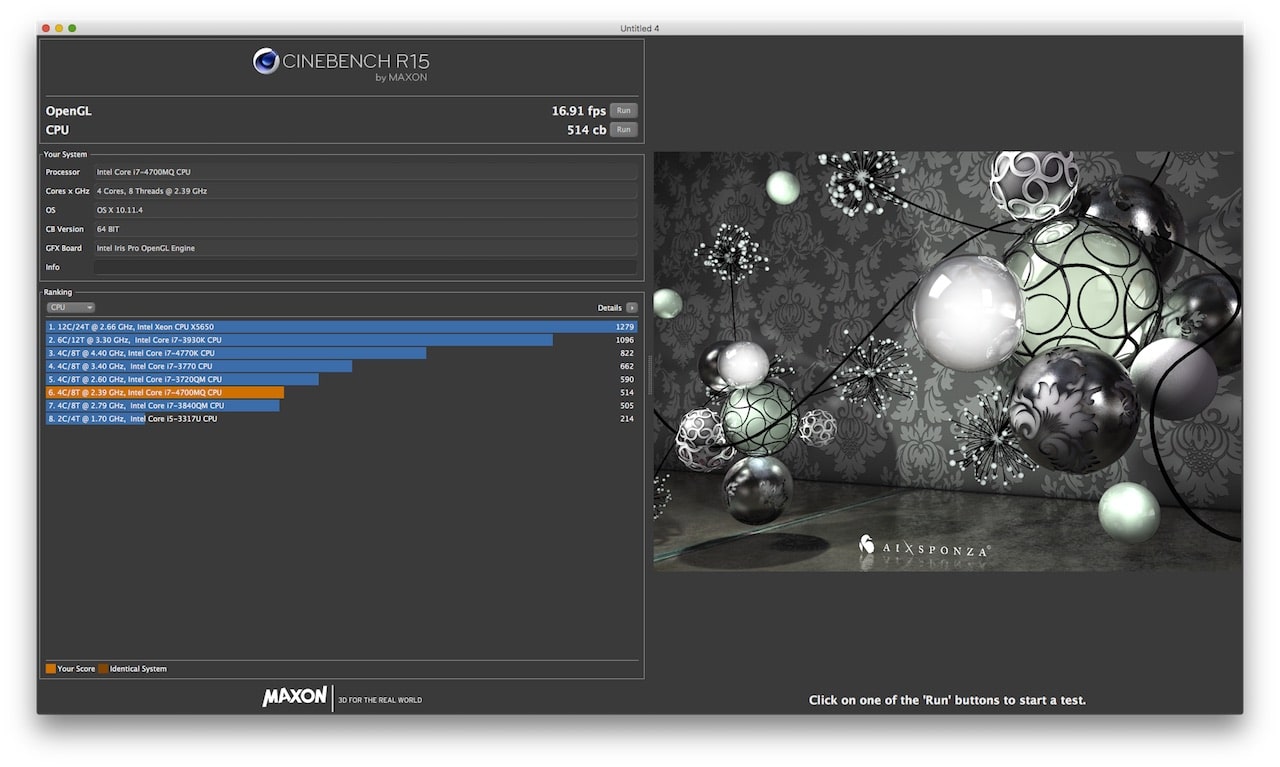Click the green fullscreen window button
1280x767 pixels.
(72, 28)
